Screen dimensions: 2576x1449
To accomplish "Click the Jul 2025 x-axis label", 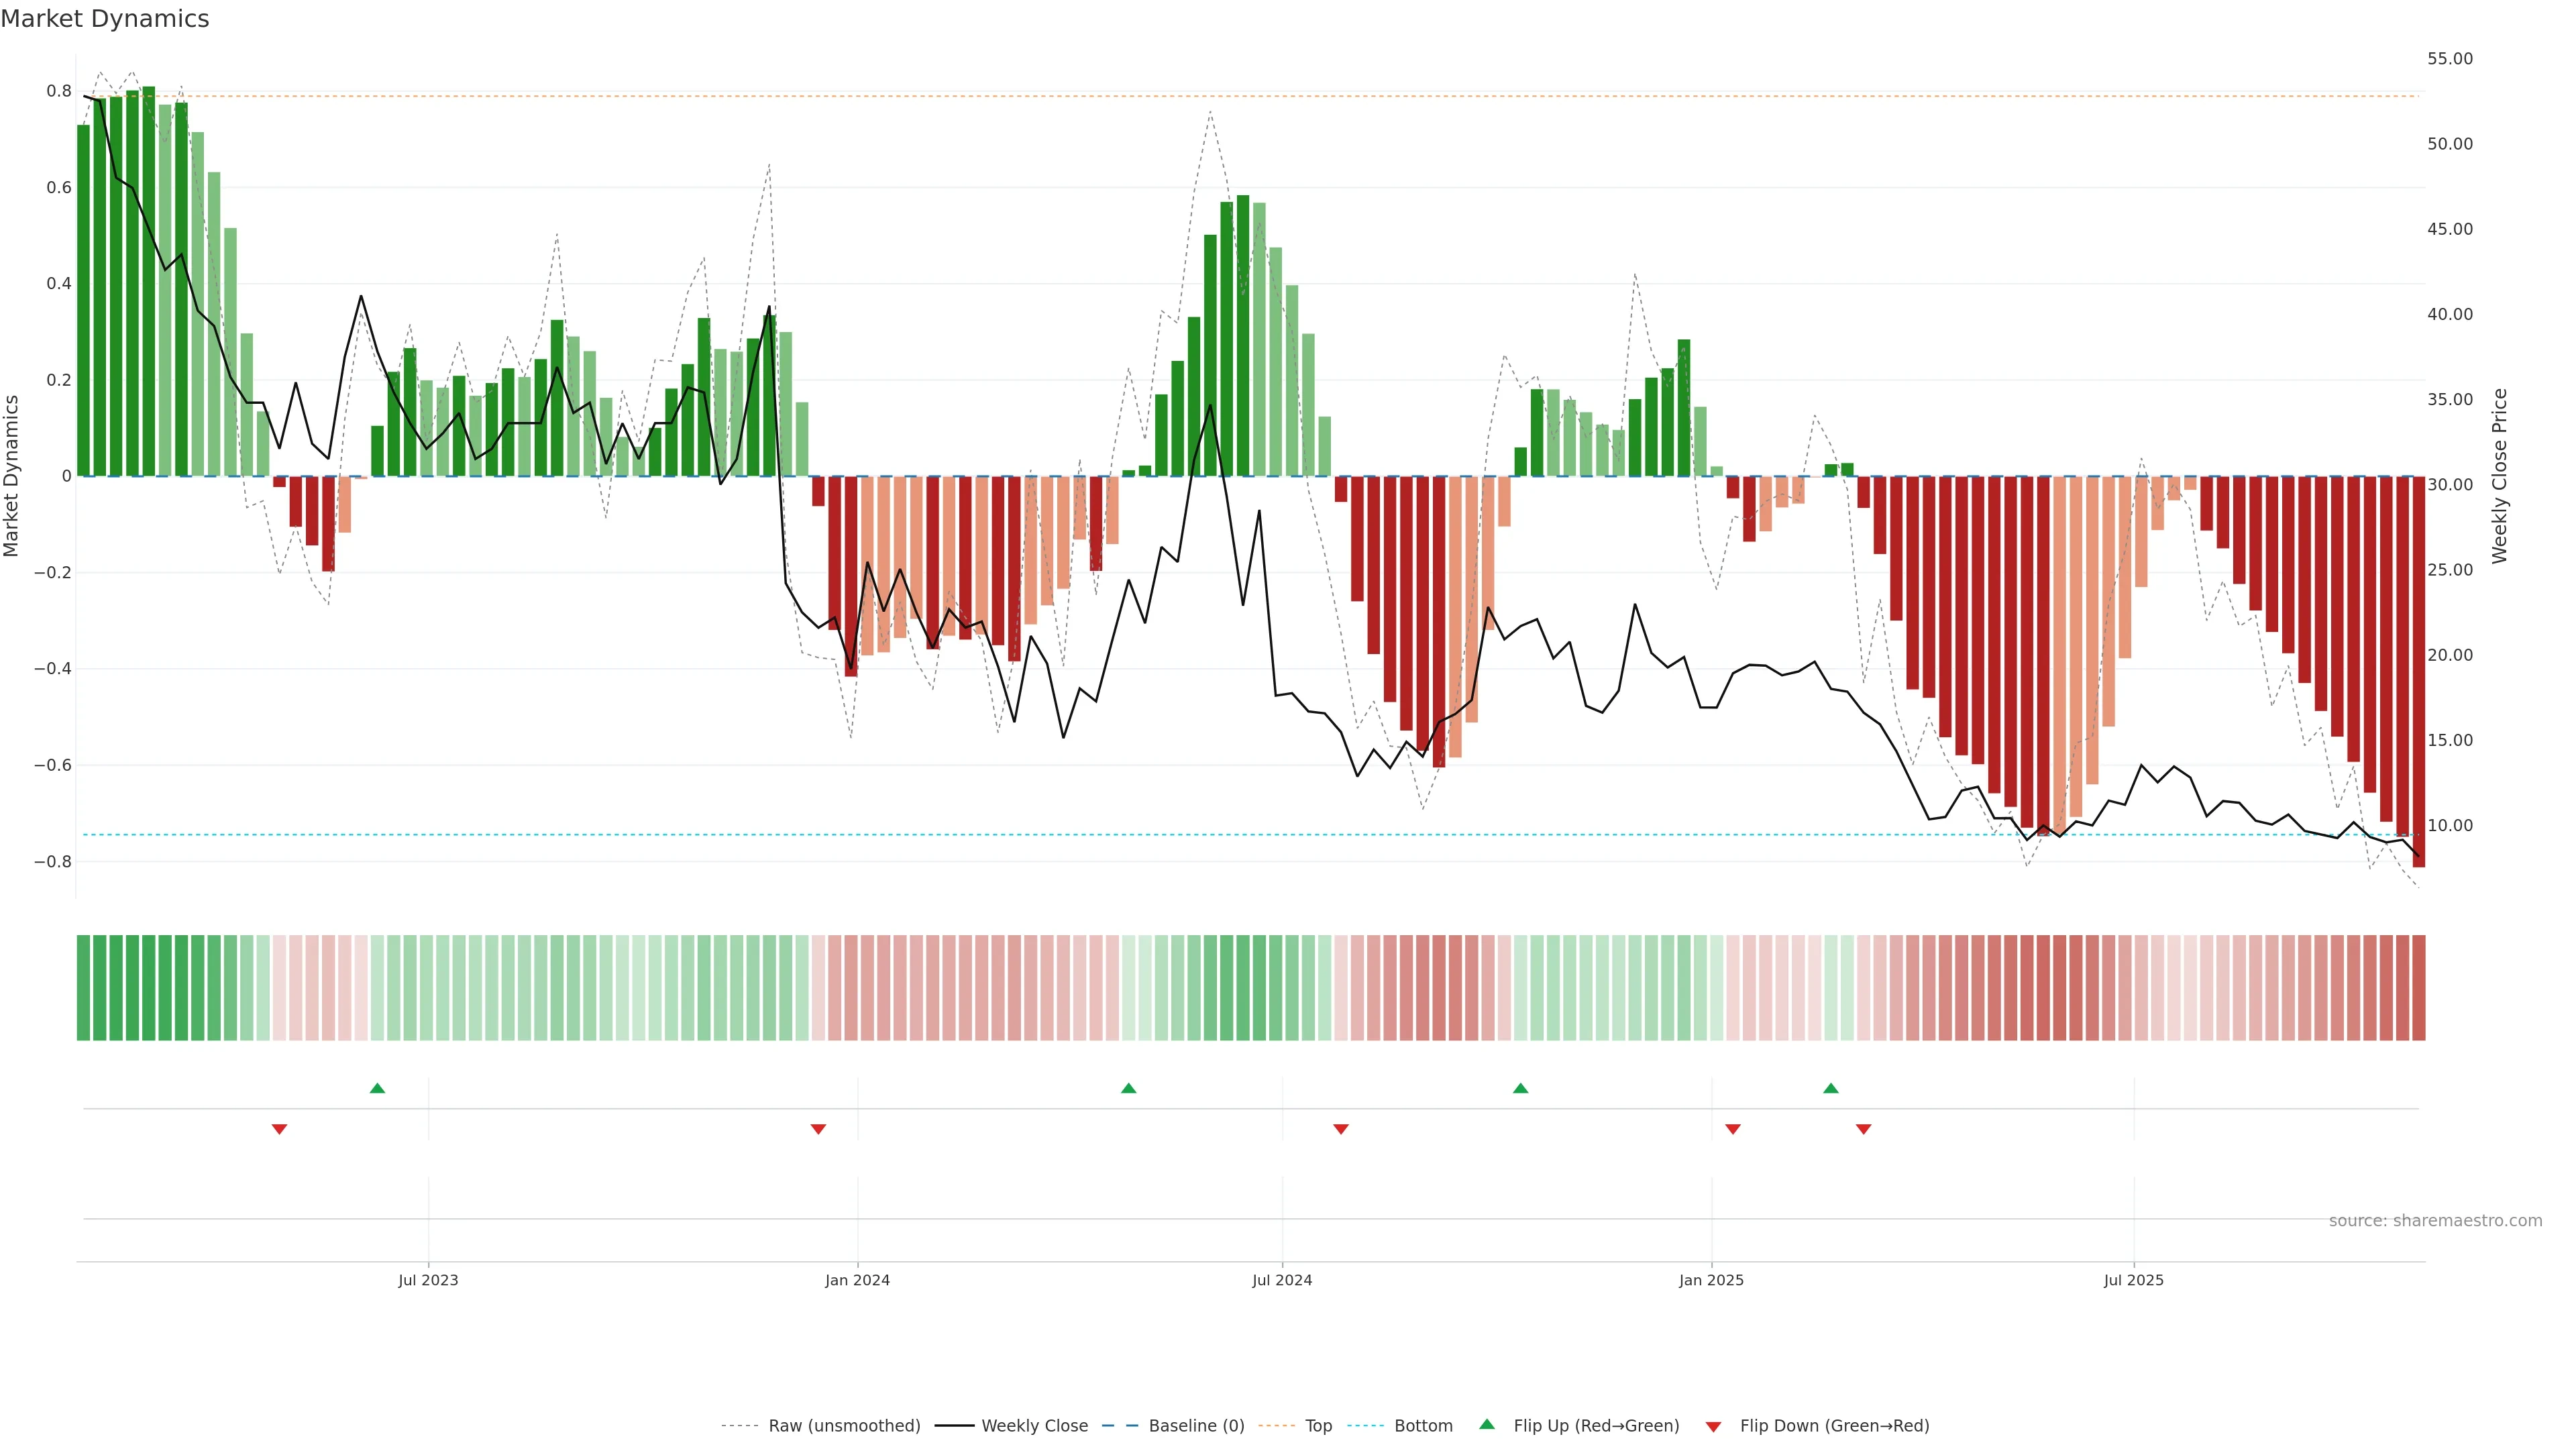I will tap(2133, 1280).
